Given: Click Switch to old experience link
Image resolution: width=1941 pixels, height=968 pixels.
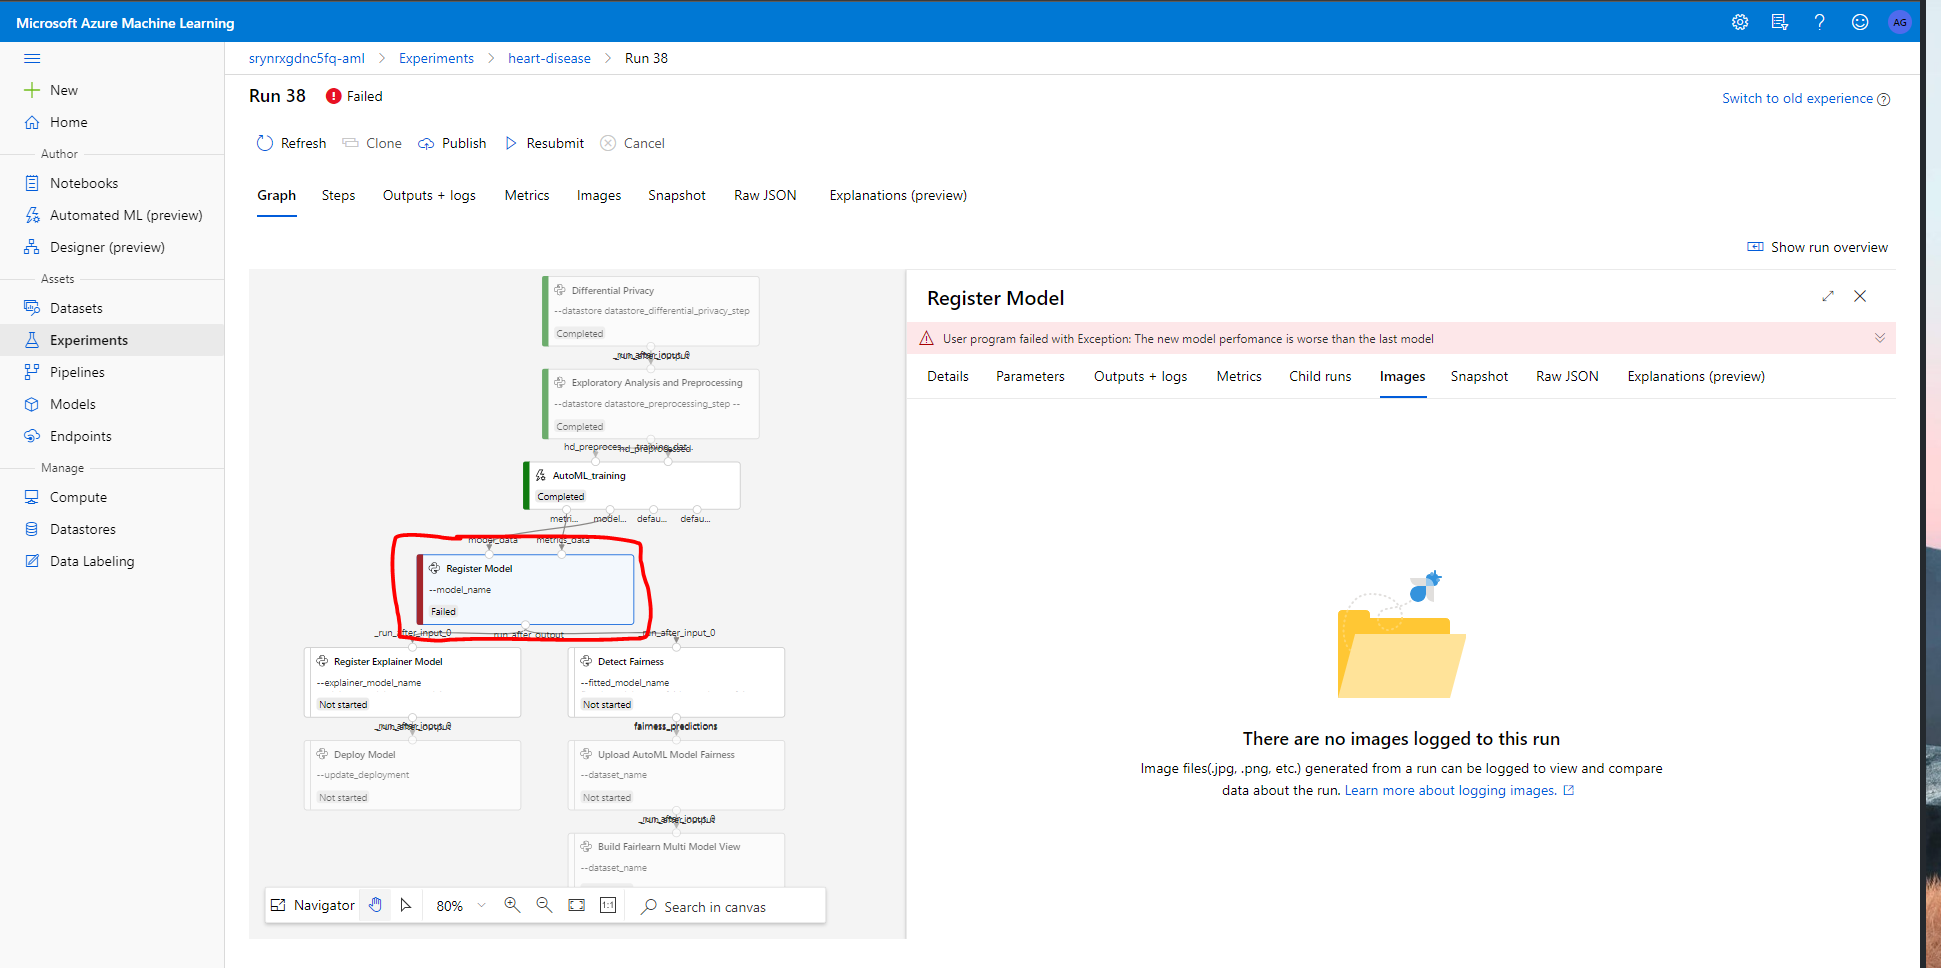Looking at the screenshot, I should point(1797,98).
